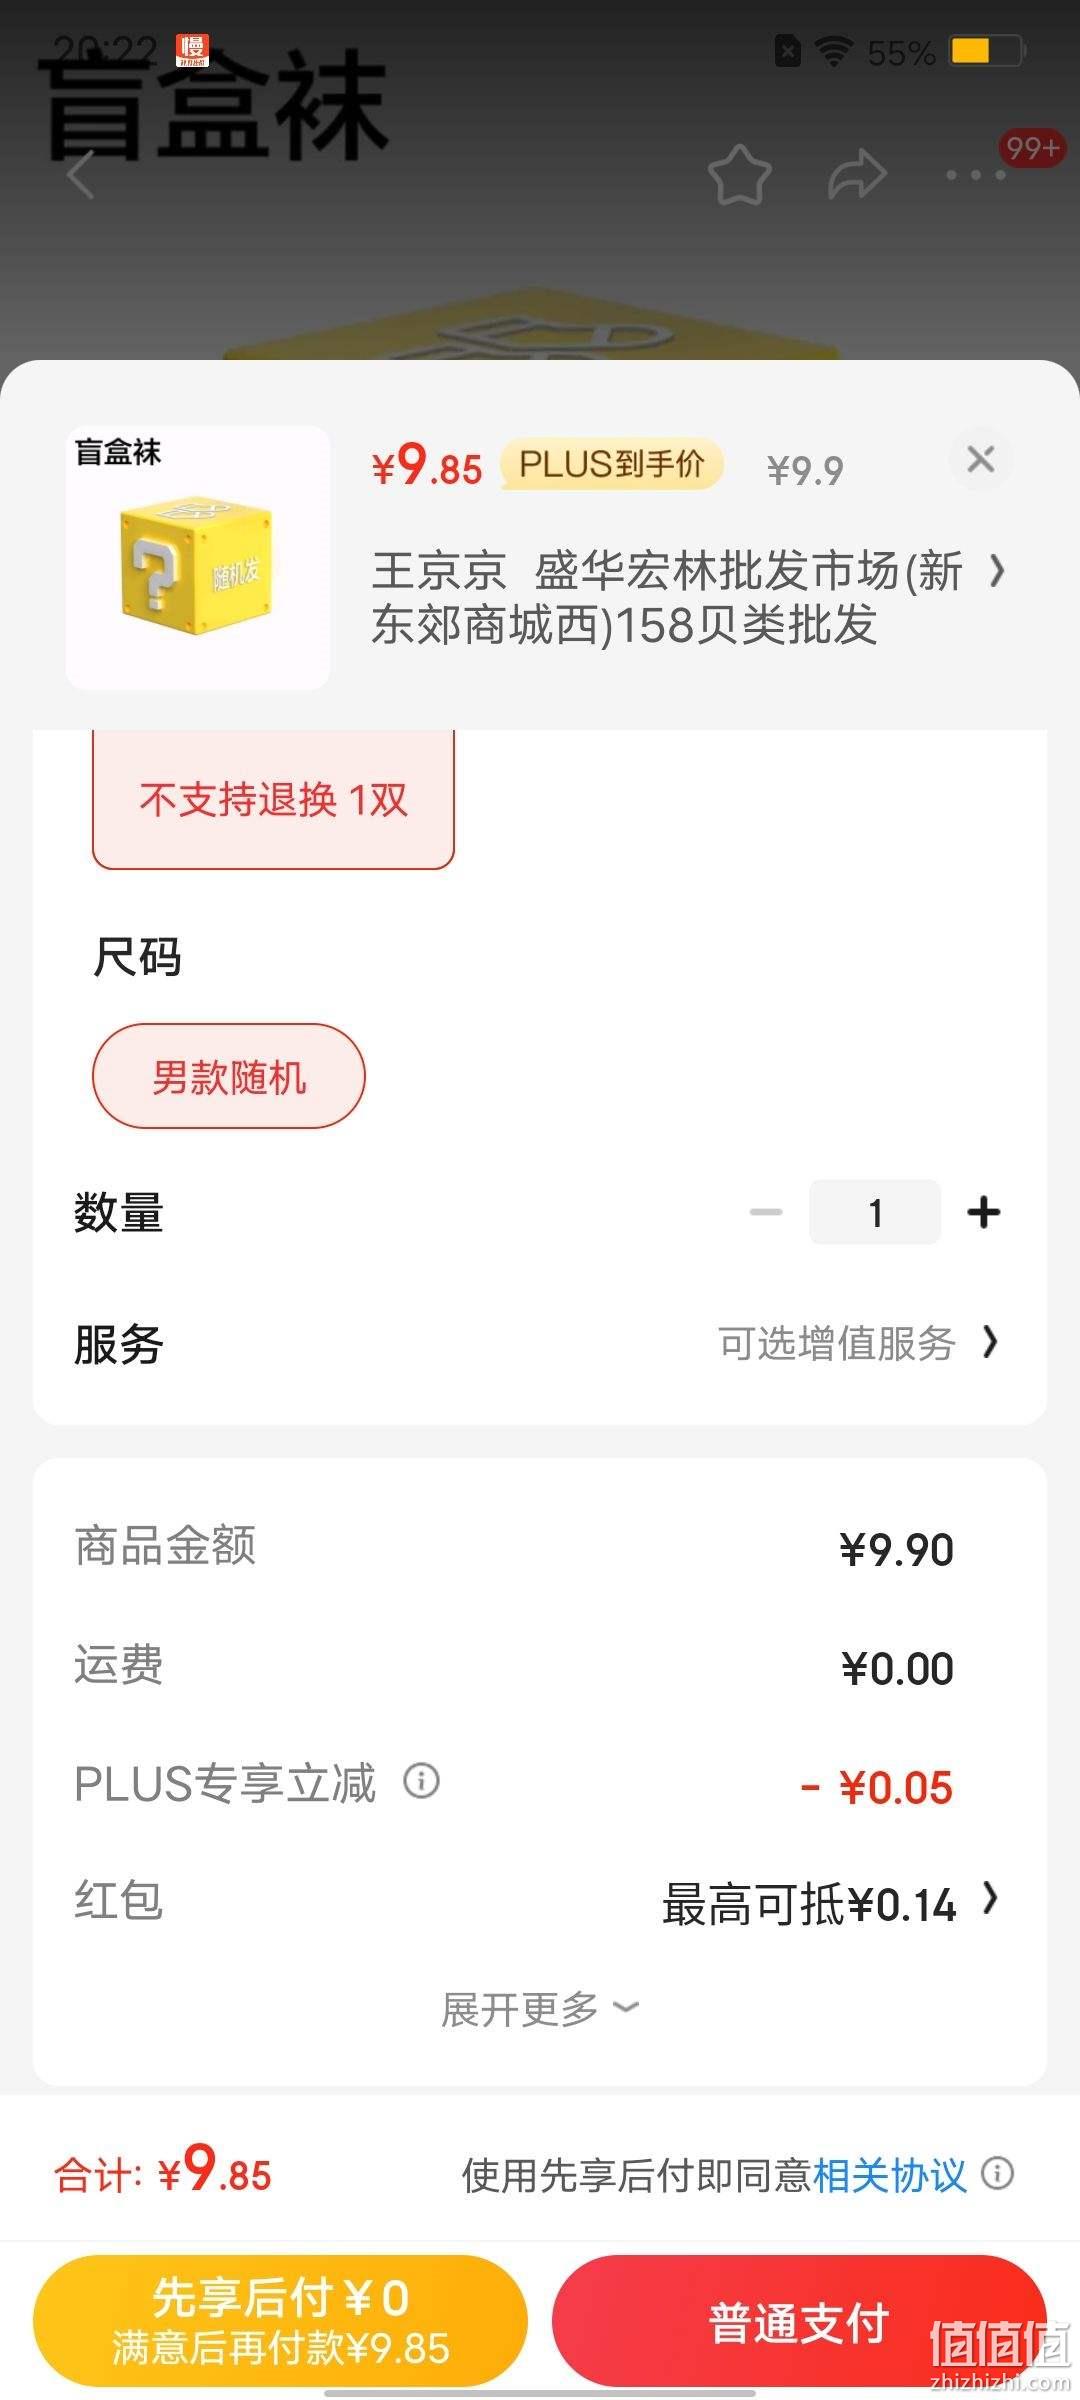
Task: Tap the 普通支付 button
Action: point(799,2320)
